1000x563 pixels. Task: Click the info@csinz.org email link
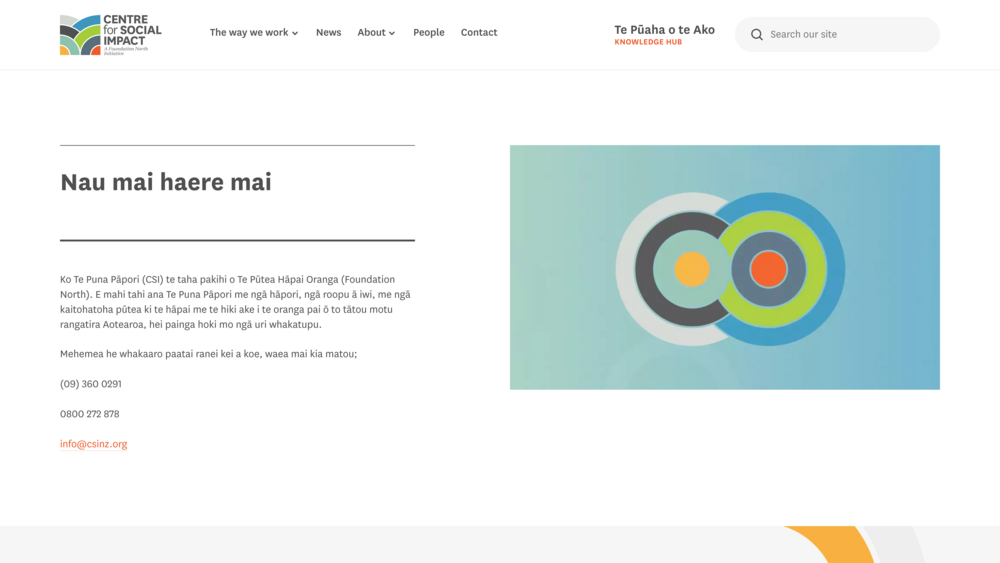click(93, 444)
